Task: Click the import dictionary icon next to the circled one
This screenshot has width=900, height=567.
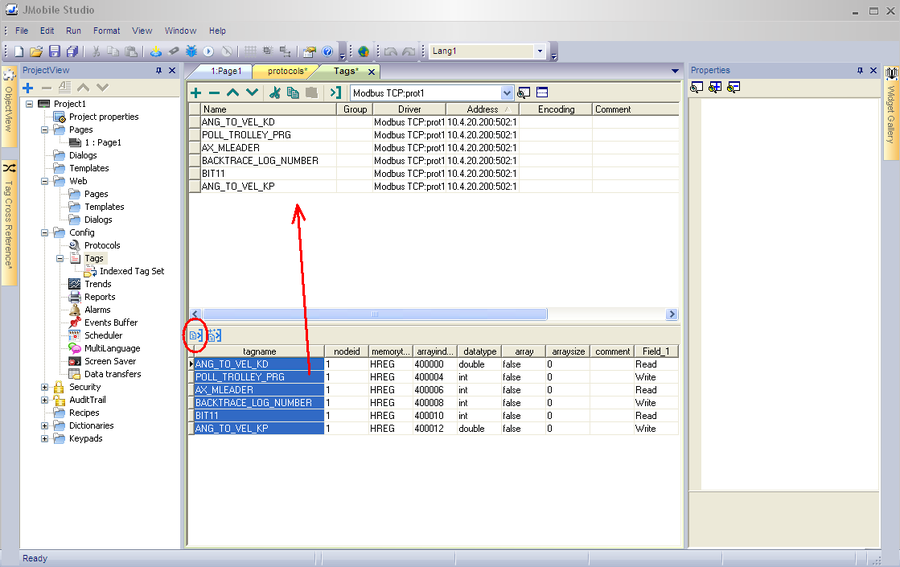Action: (214, 335)
